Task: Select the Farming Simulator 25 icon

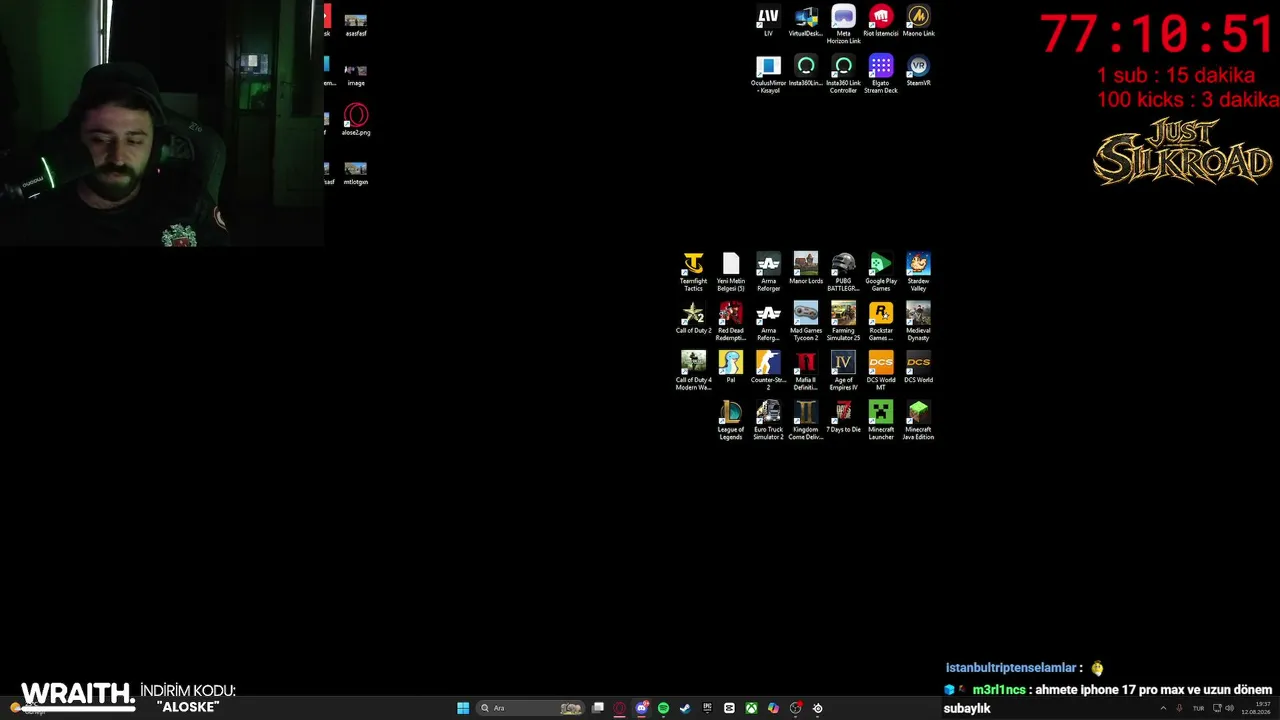Action: [x=843, y=321]
